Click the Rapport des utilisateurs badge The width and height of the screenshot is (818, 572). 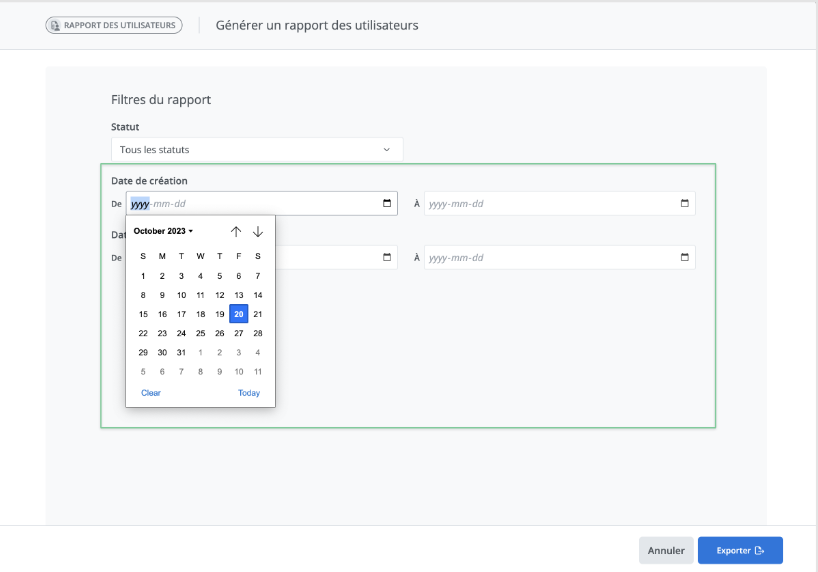pyautogui.click(x=114, y=25)
